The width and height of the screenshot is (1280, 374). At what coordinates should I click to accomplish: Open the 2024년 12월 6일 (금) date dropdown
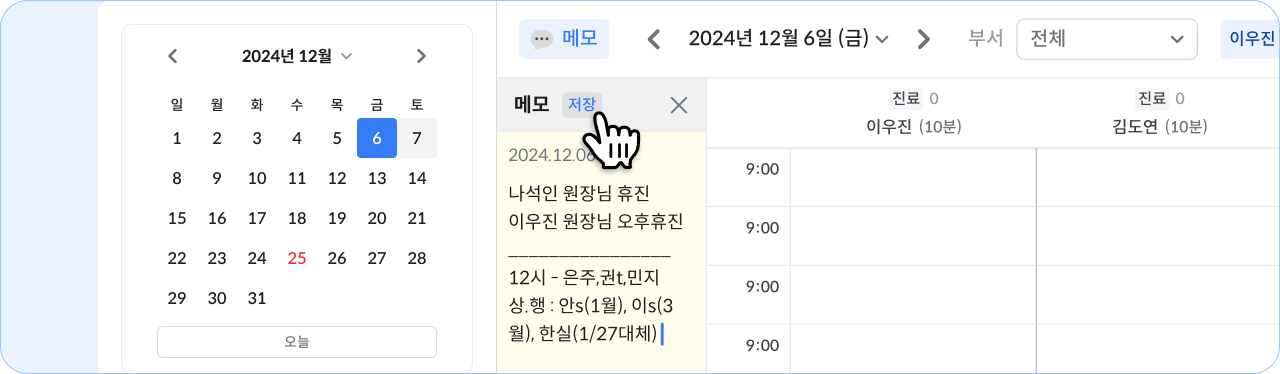(x=789, y=39)
